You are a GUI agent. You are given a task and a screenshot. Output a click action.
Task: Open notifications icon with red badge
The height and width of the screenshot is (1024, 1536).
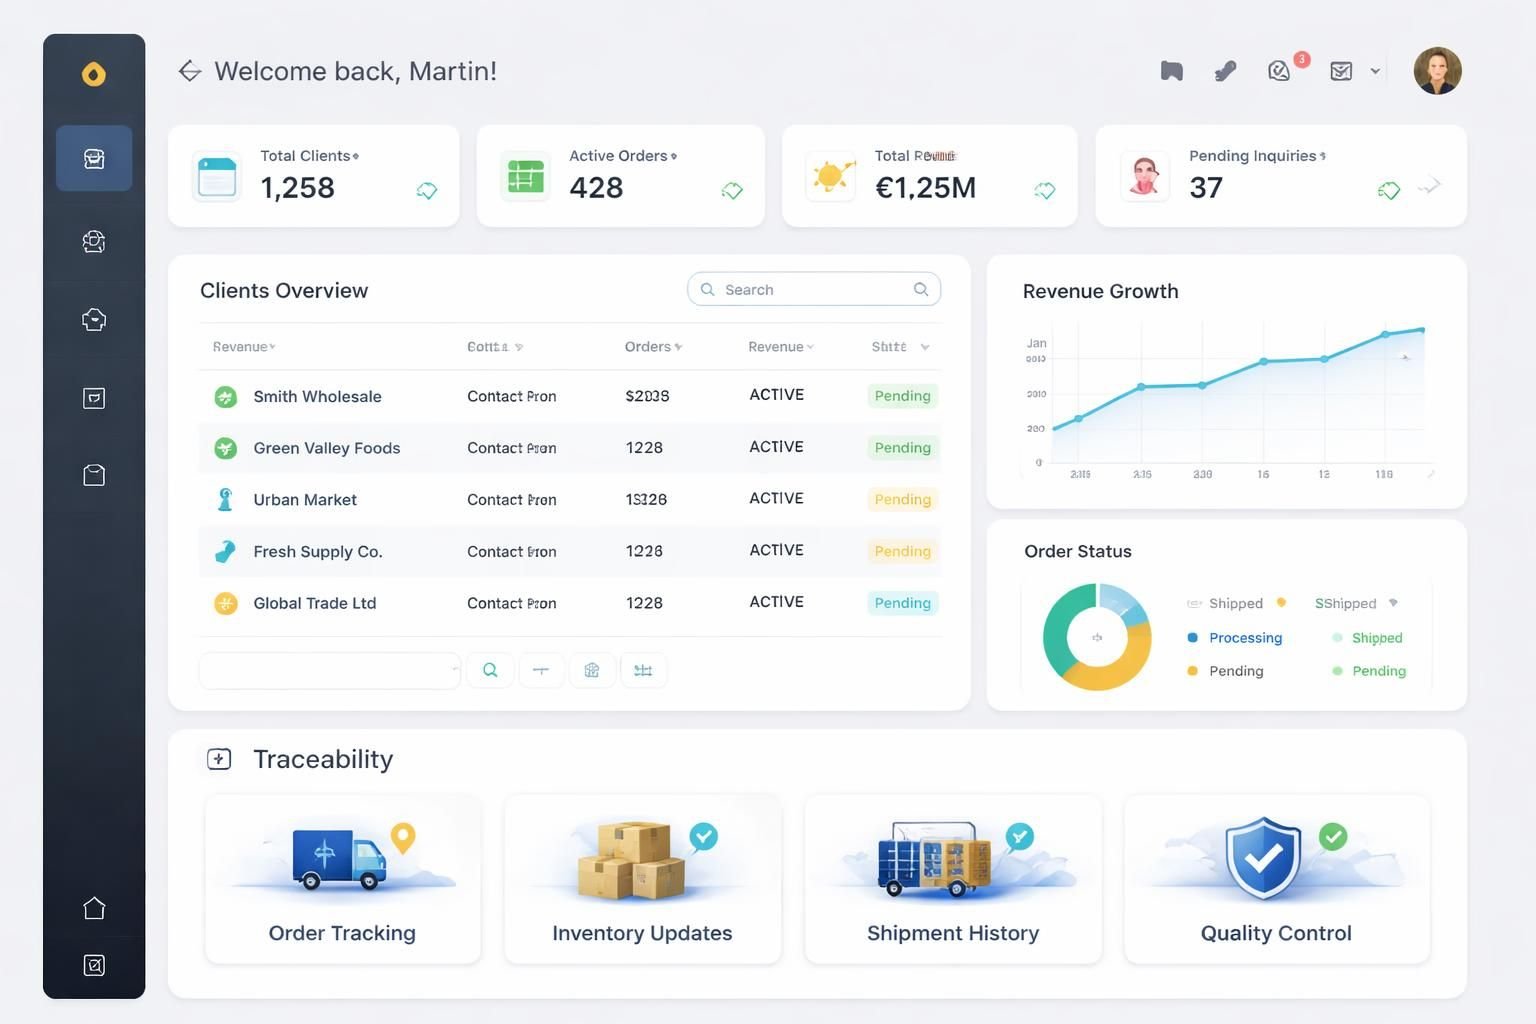(x=1280, y=70)
